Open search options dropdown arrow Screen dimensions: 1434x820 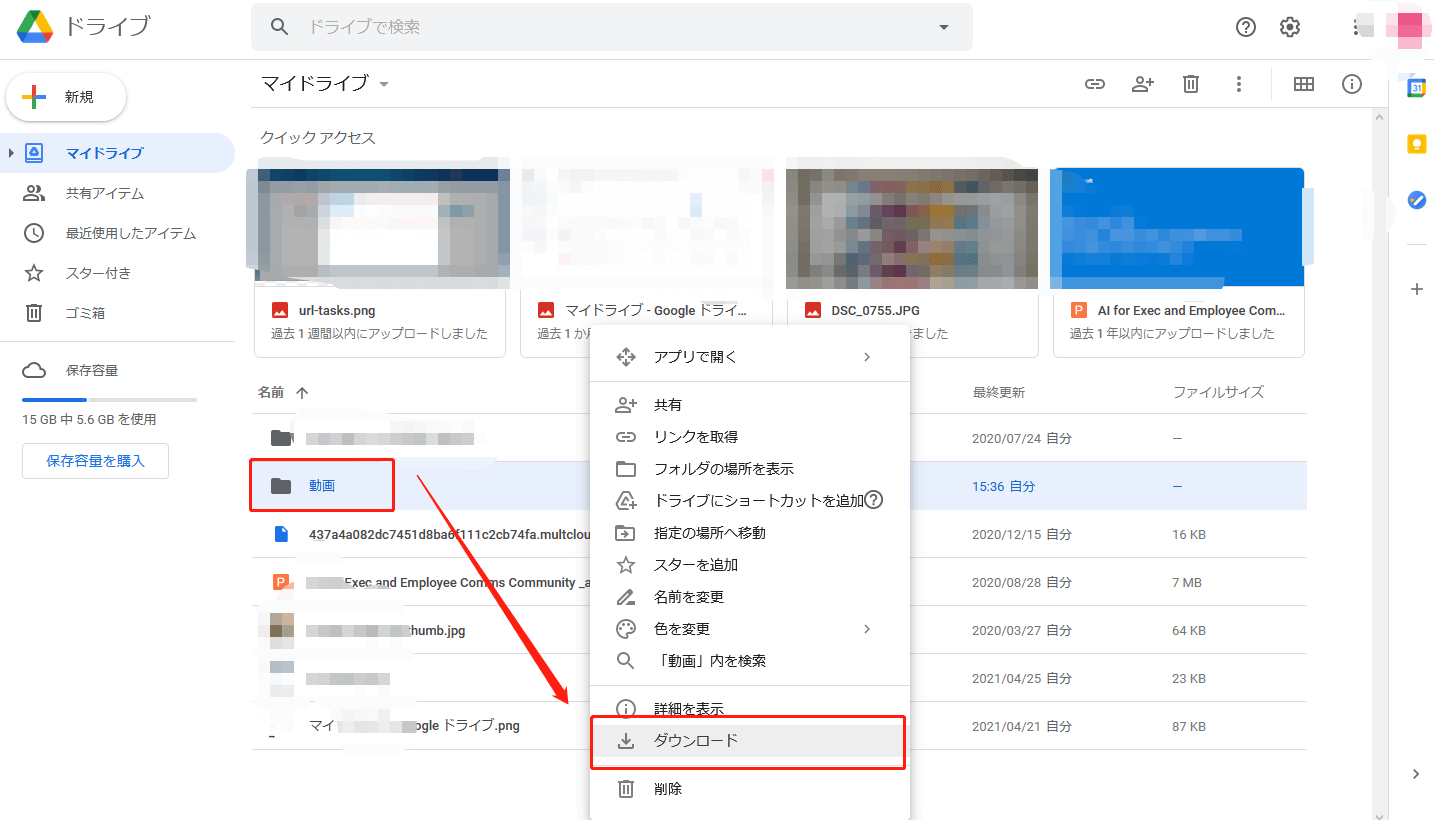tap(944, 27)
